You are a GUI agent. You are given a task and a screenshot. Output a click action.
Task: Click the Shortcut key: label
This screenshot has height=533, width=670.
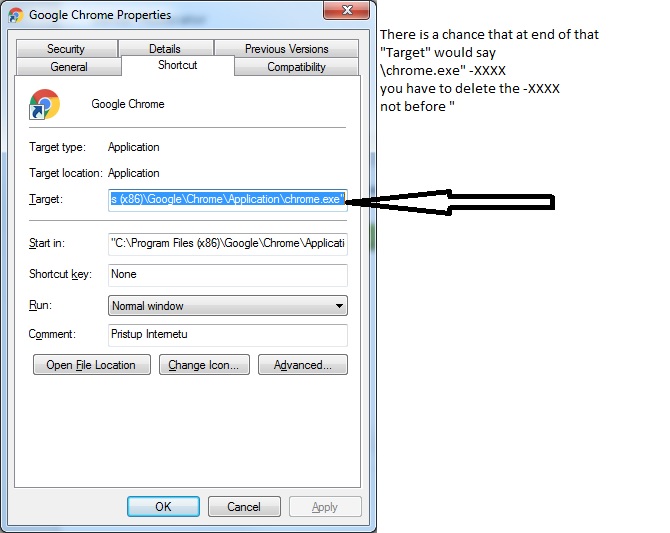(60, 274)
